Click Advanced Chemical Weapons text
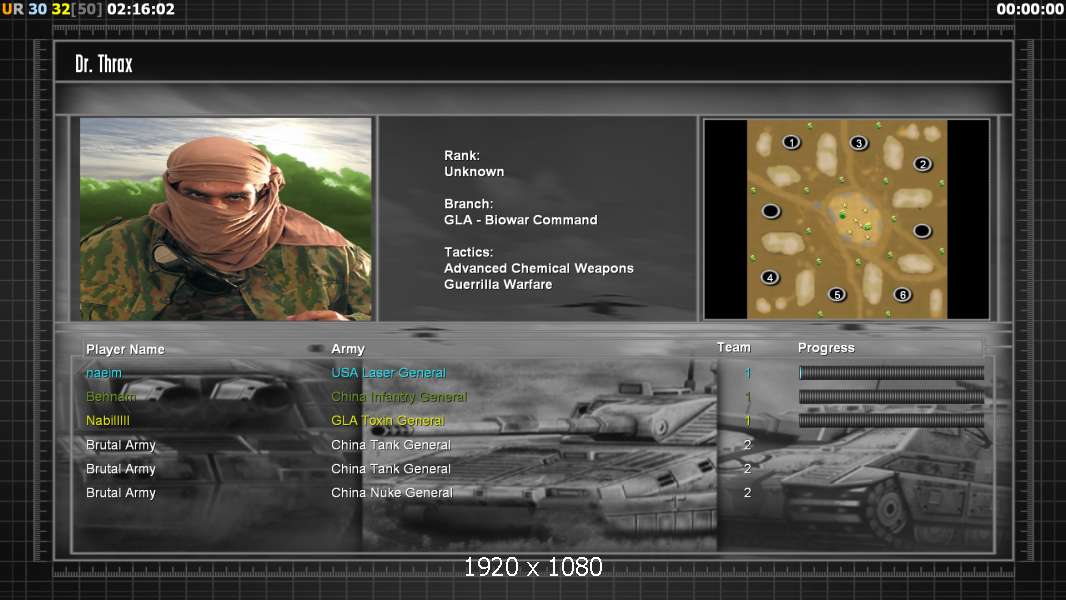The image size is (1066, 600). [538, 268]
